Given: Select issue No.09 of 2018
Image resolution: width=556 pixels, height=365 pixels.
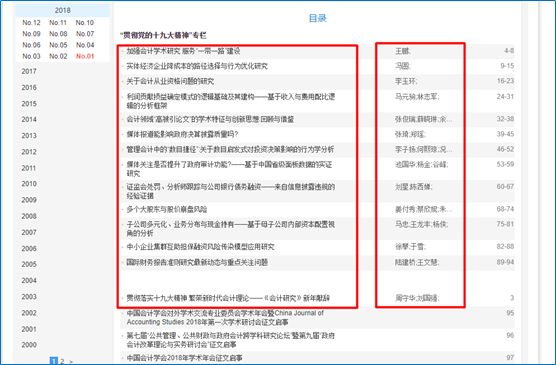Looking at the screenshot, I should click(31, 34).
